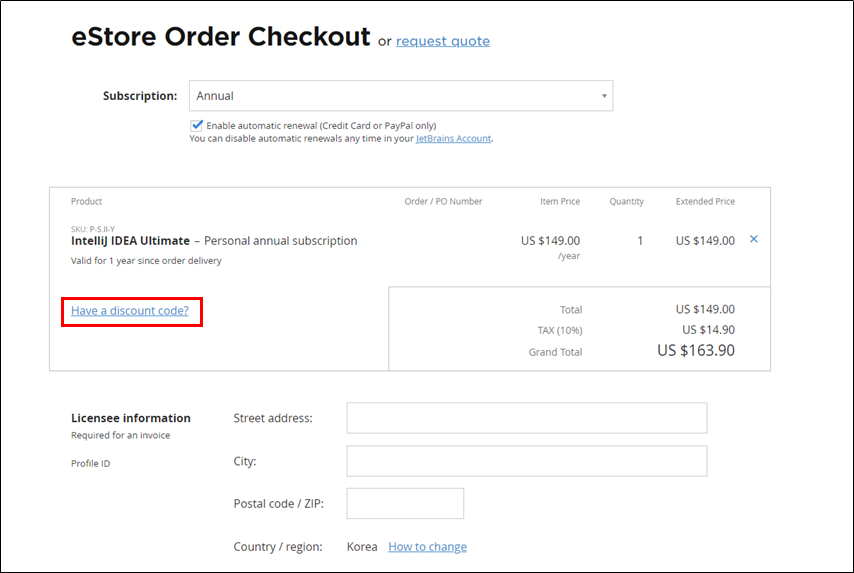Focus the Postal code / ZIP field
The height and width of the screenshot is (573, 854).
coord(405,503)
